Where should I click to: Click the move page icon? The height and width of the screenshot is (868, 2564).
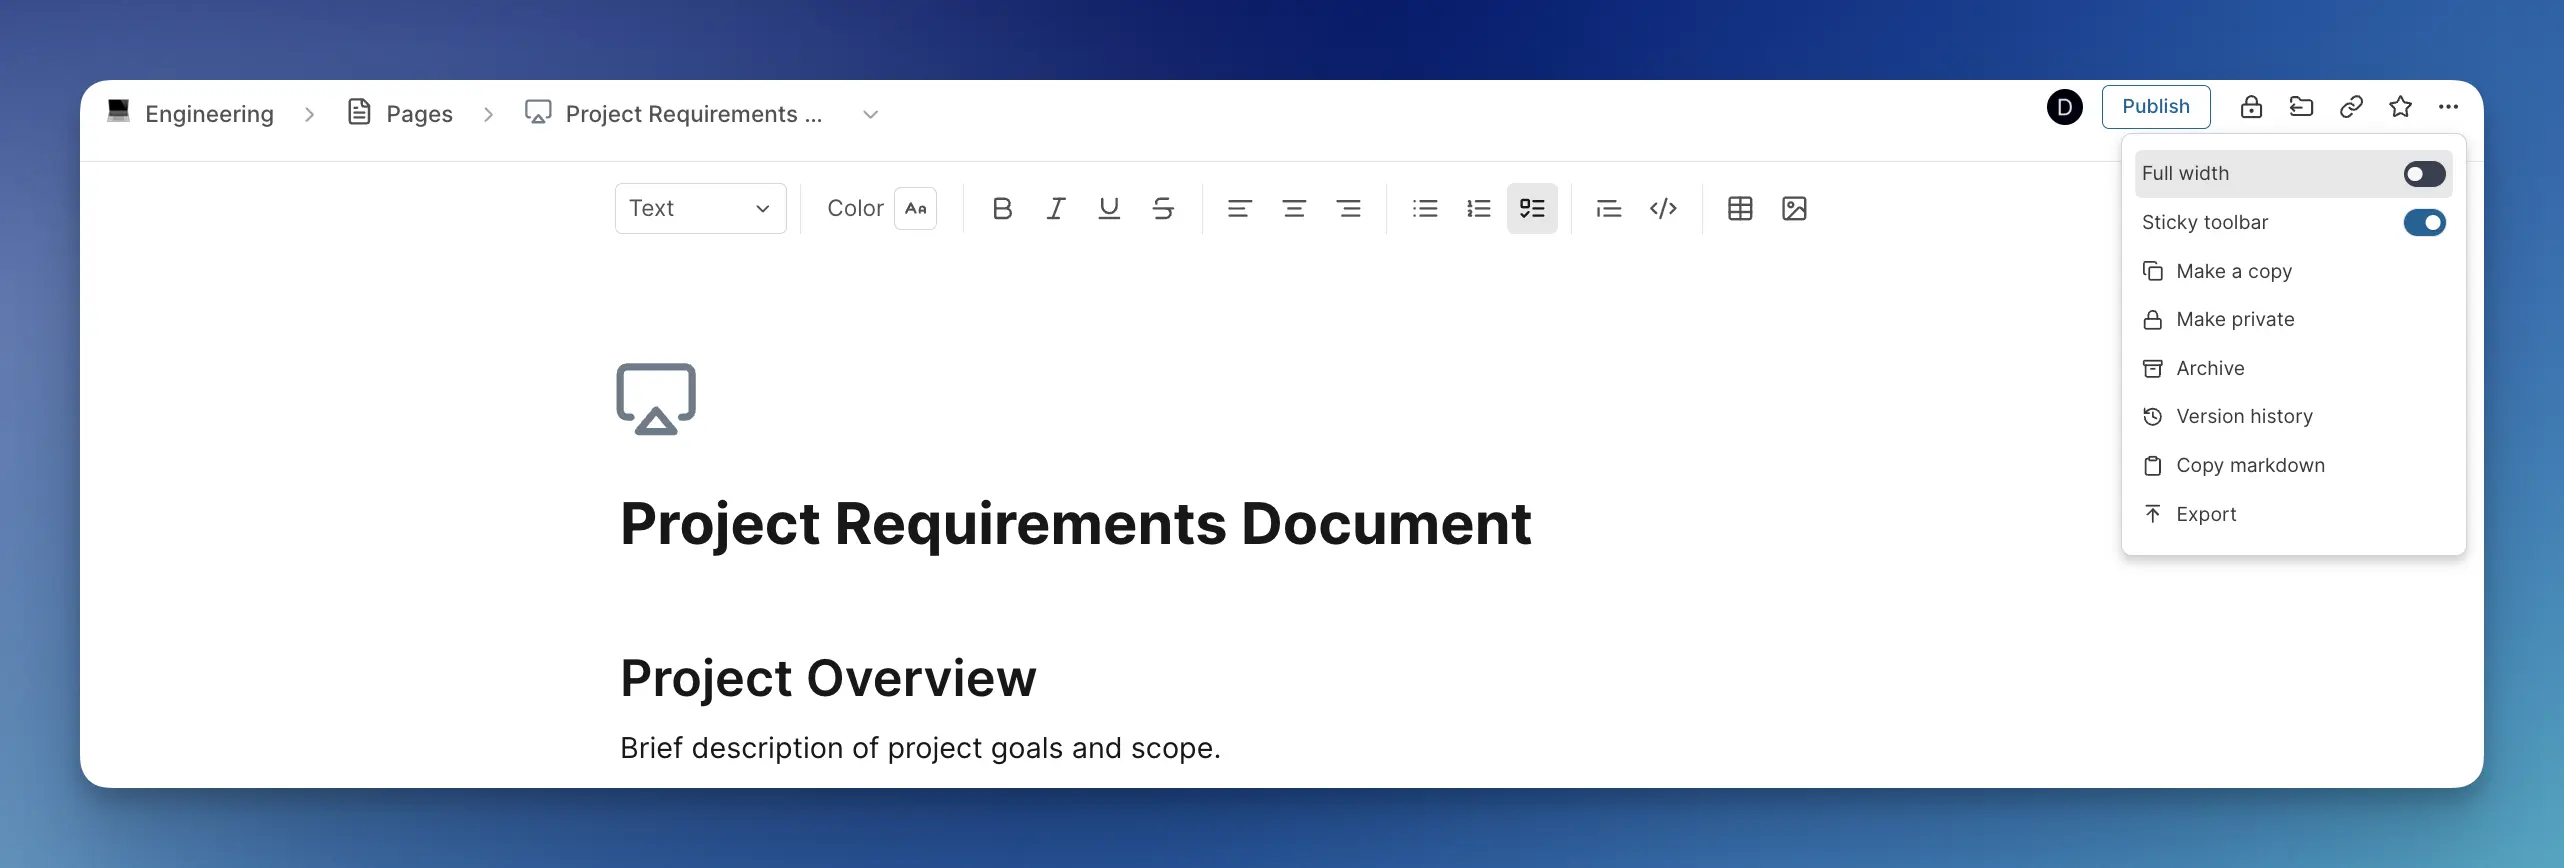point(2301,107)
